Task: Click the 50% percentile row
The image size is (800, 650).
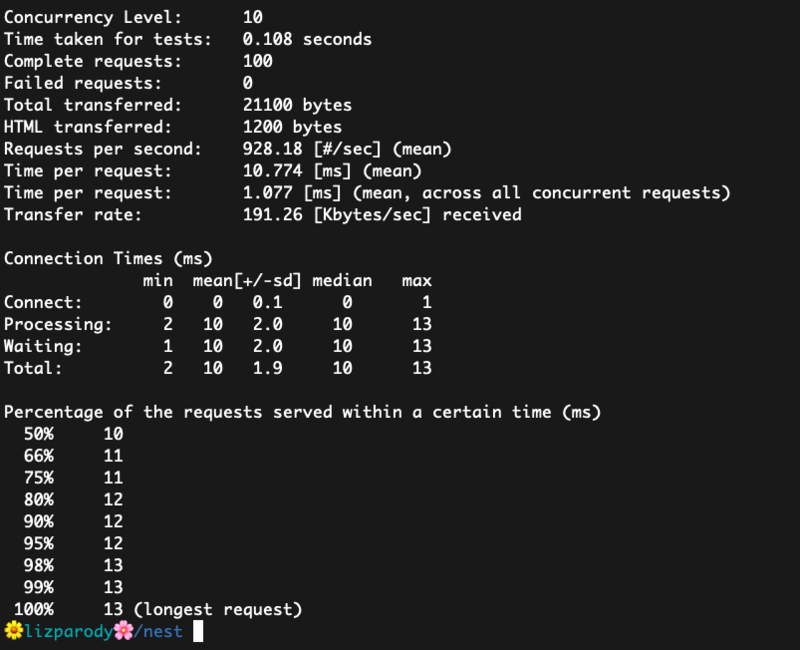Action: tap(73, 434)
